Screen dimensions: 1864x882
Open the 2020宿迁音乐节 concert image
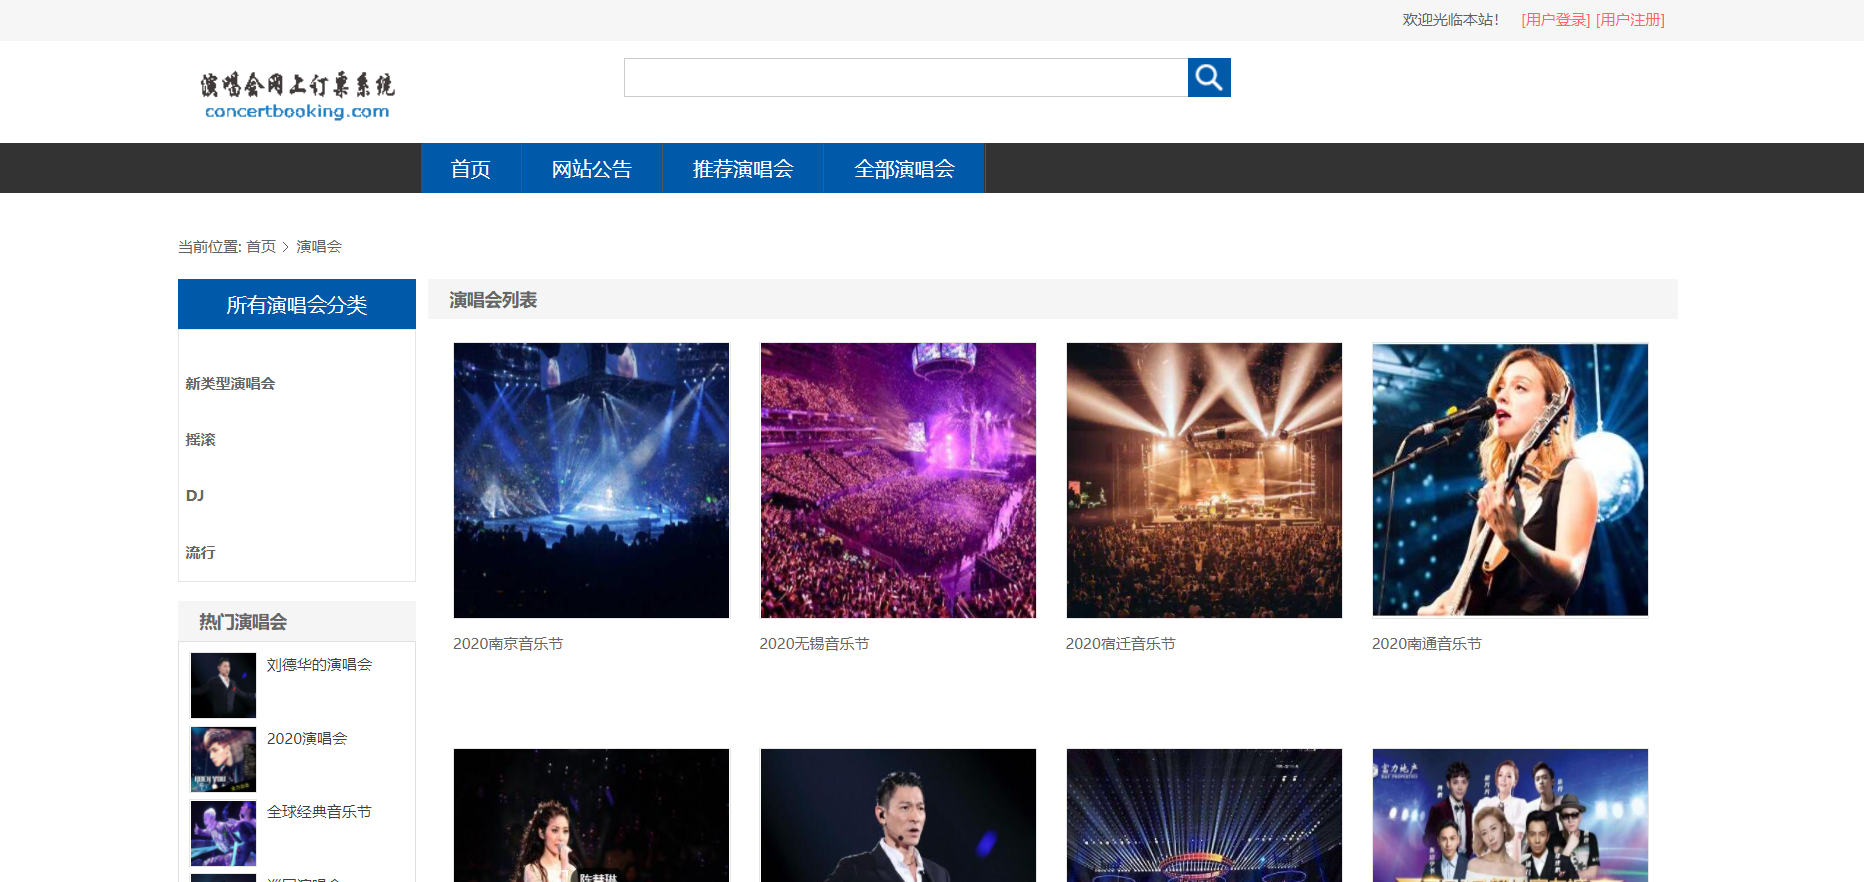1204,480
